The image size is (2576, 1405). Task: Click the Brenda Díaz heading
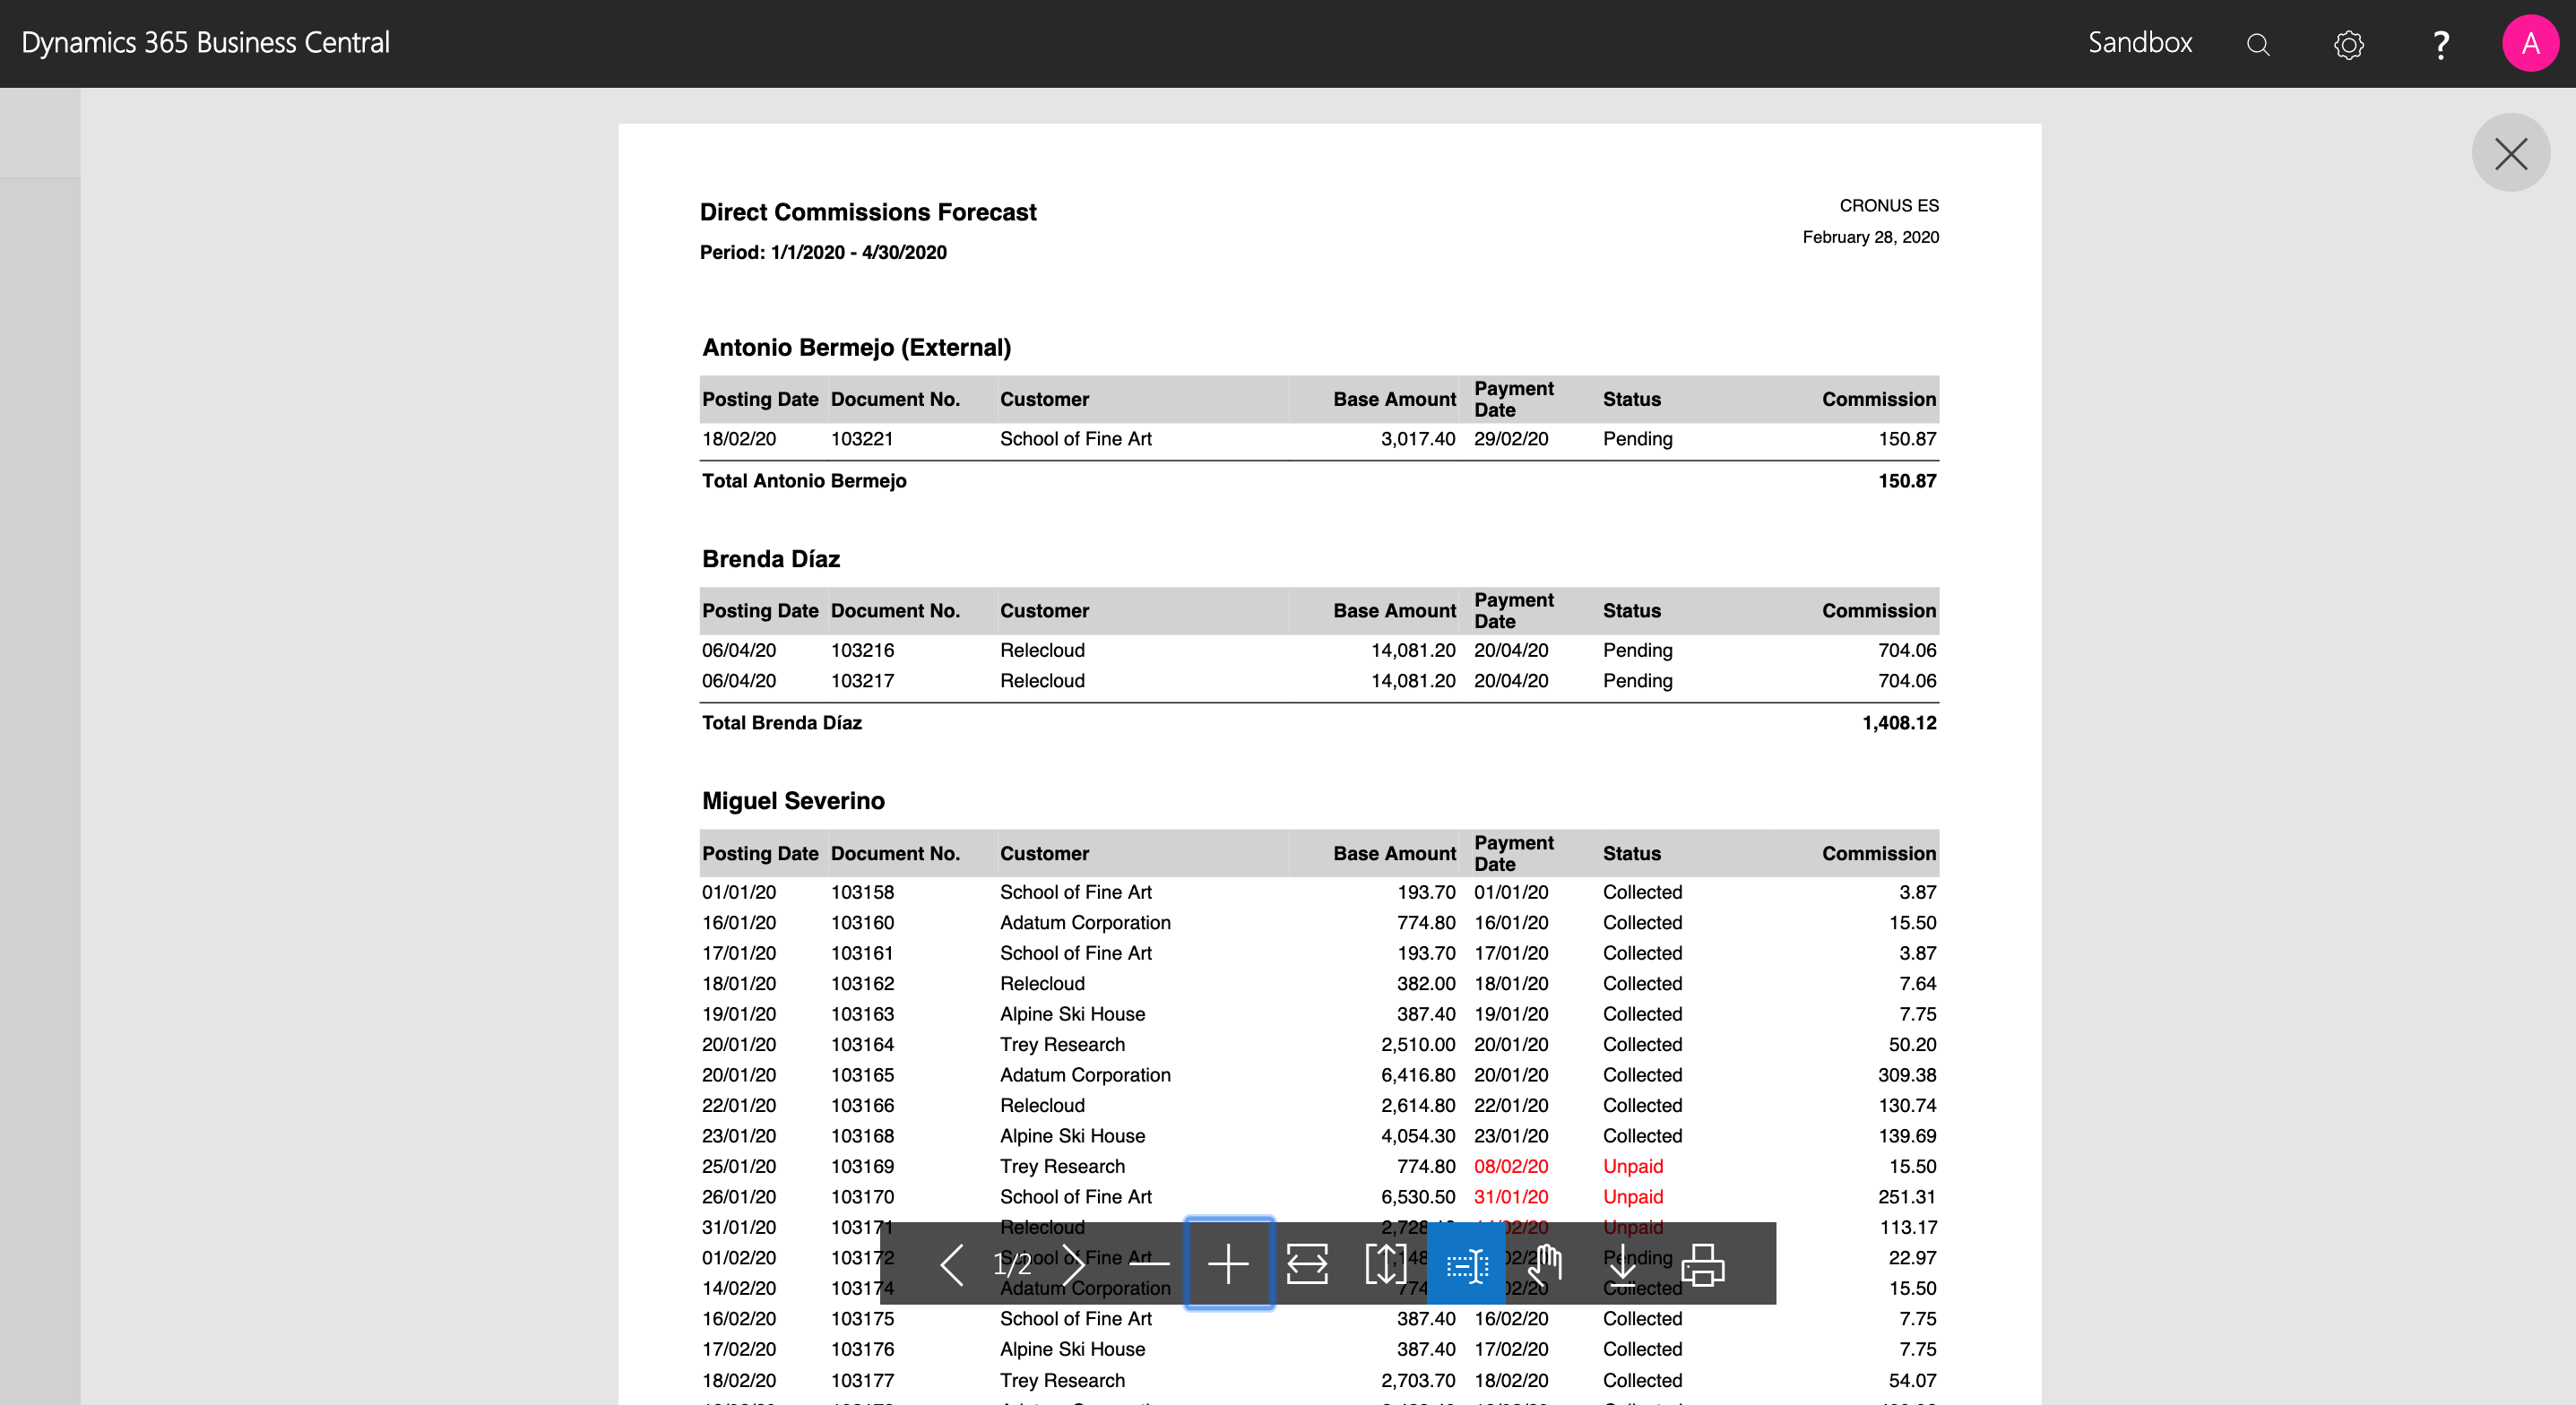pos(771,558)
